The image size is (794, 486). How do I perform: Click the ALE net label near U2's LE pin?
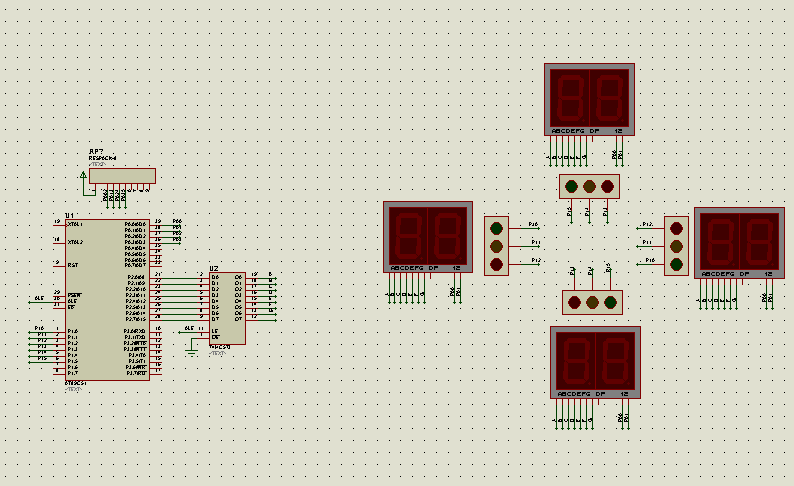189,329
